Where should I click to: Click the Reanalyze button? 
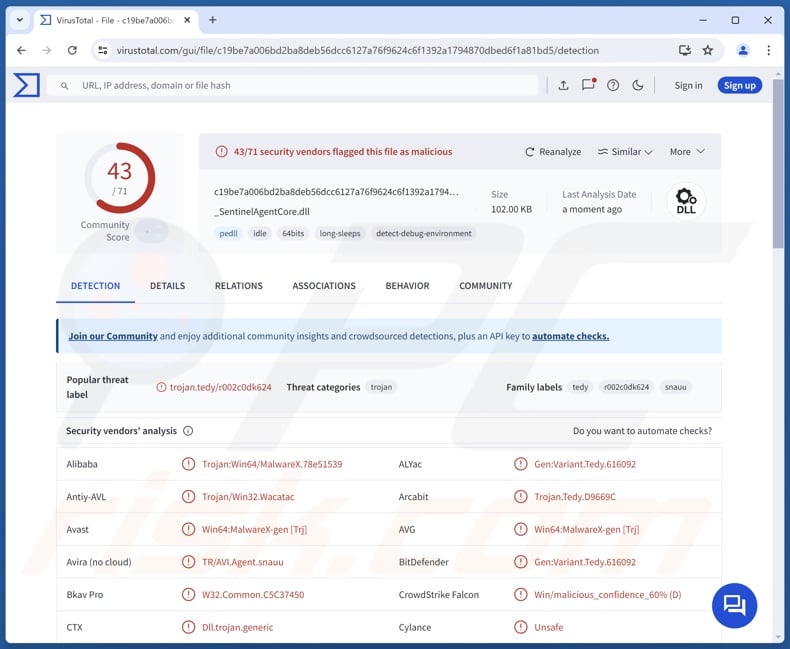pyautogui.click(x=553, y=152)
